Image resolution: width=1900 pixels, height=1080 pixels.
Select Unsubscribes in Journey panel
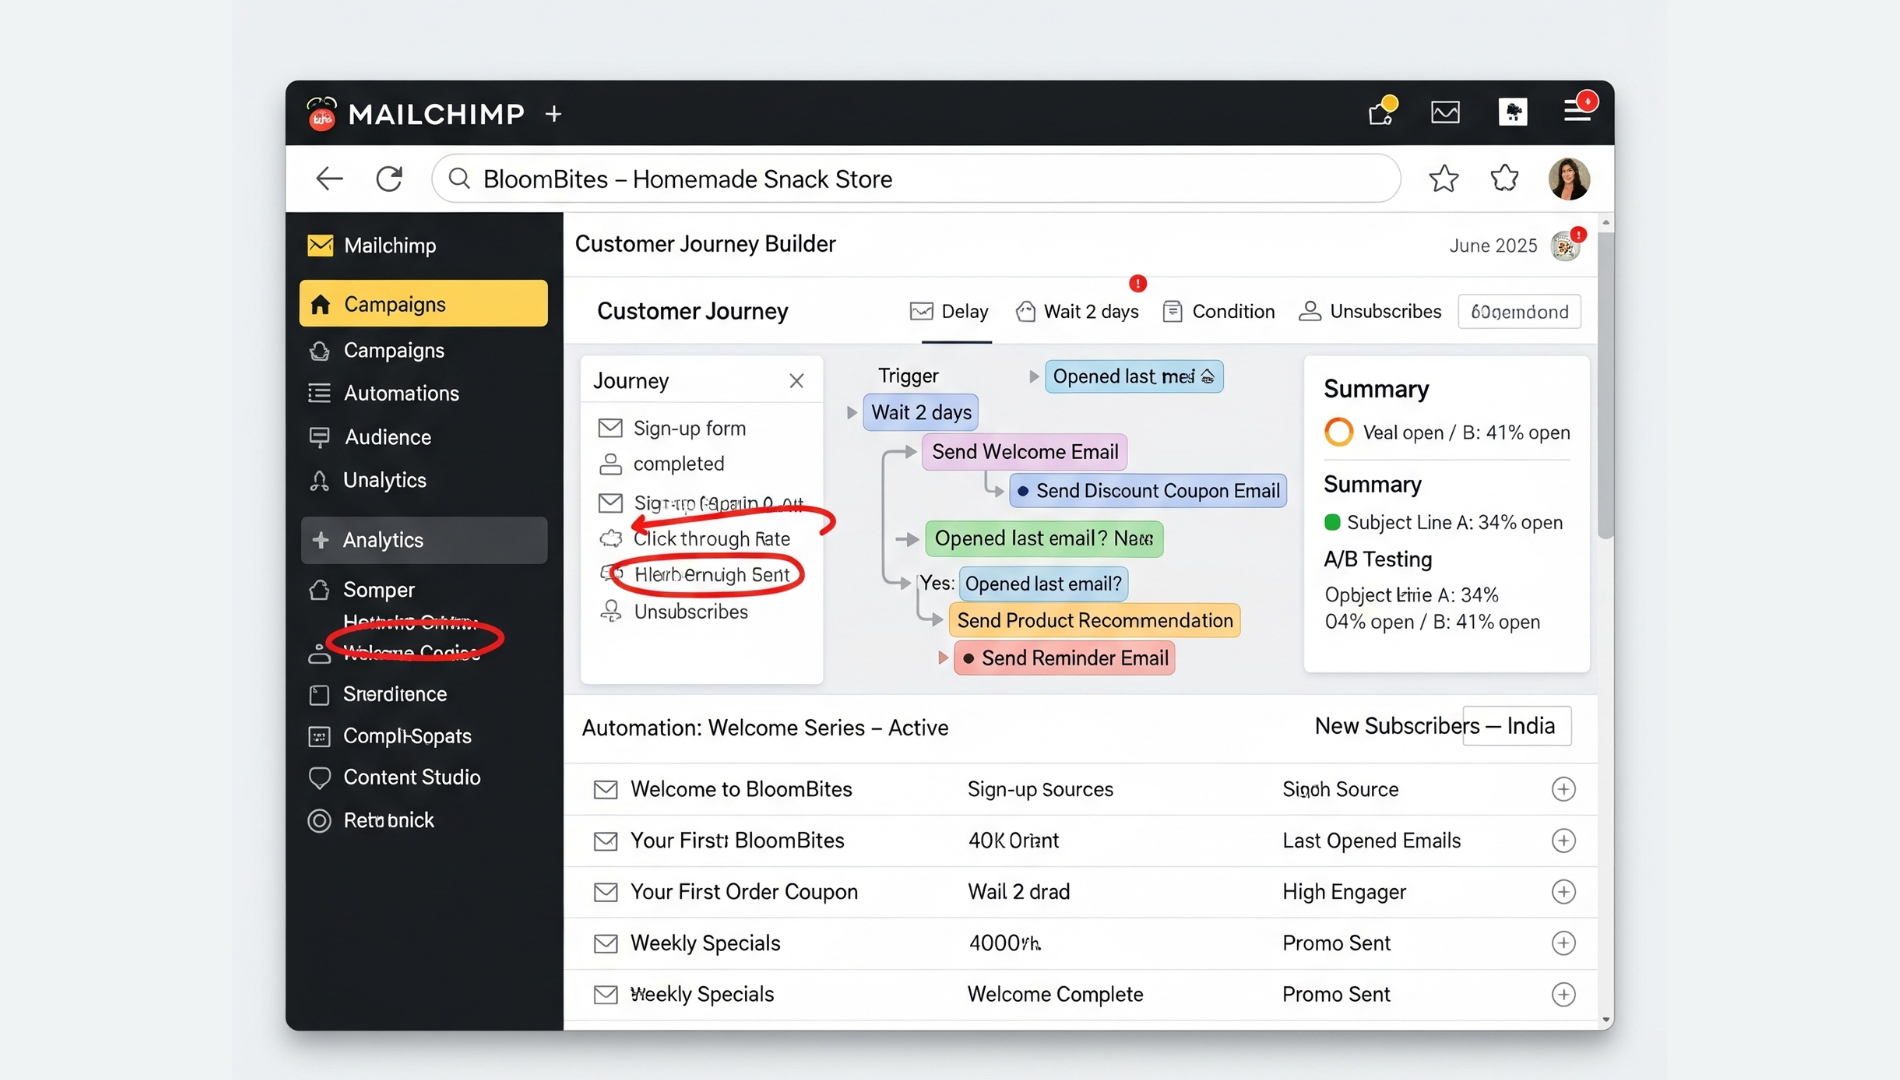pos(690,612)
